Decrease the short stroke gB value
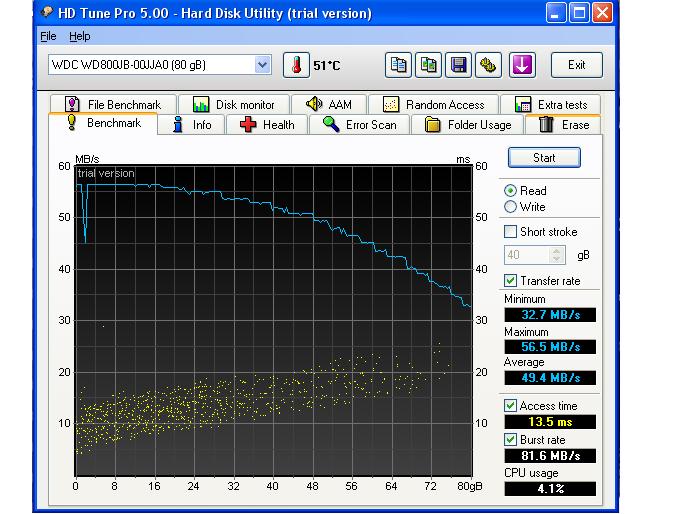Screen dimensions: 680x514 coord(556,259)
